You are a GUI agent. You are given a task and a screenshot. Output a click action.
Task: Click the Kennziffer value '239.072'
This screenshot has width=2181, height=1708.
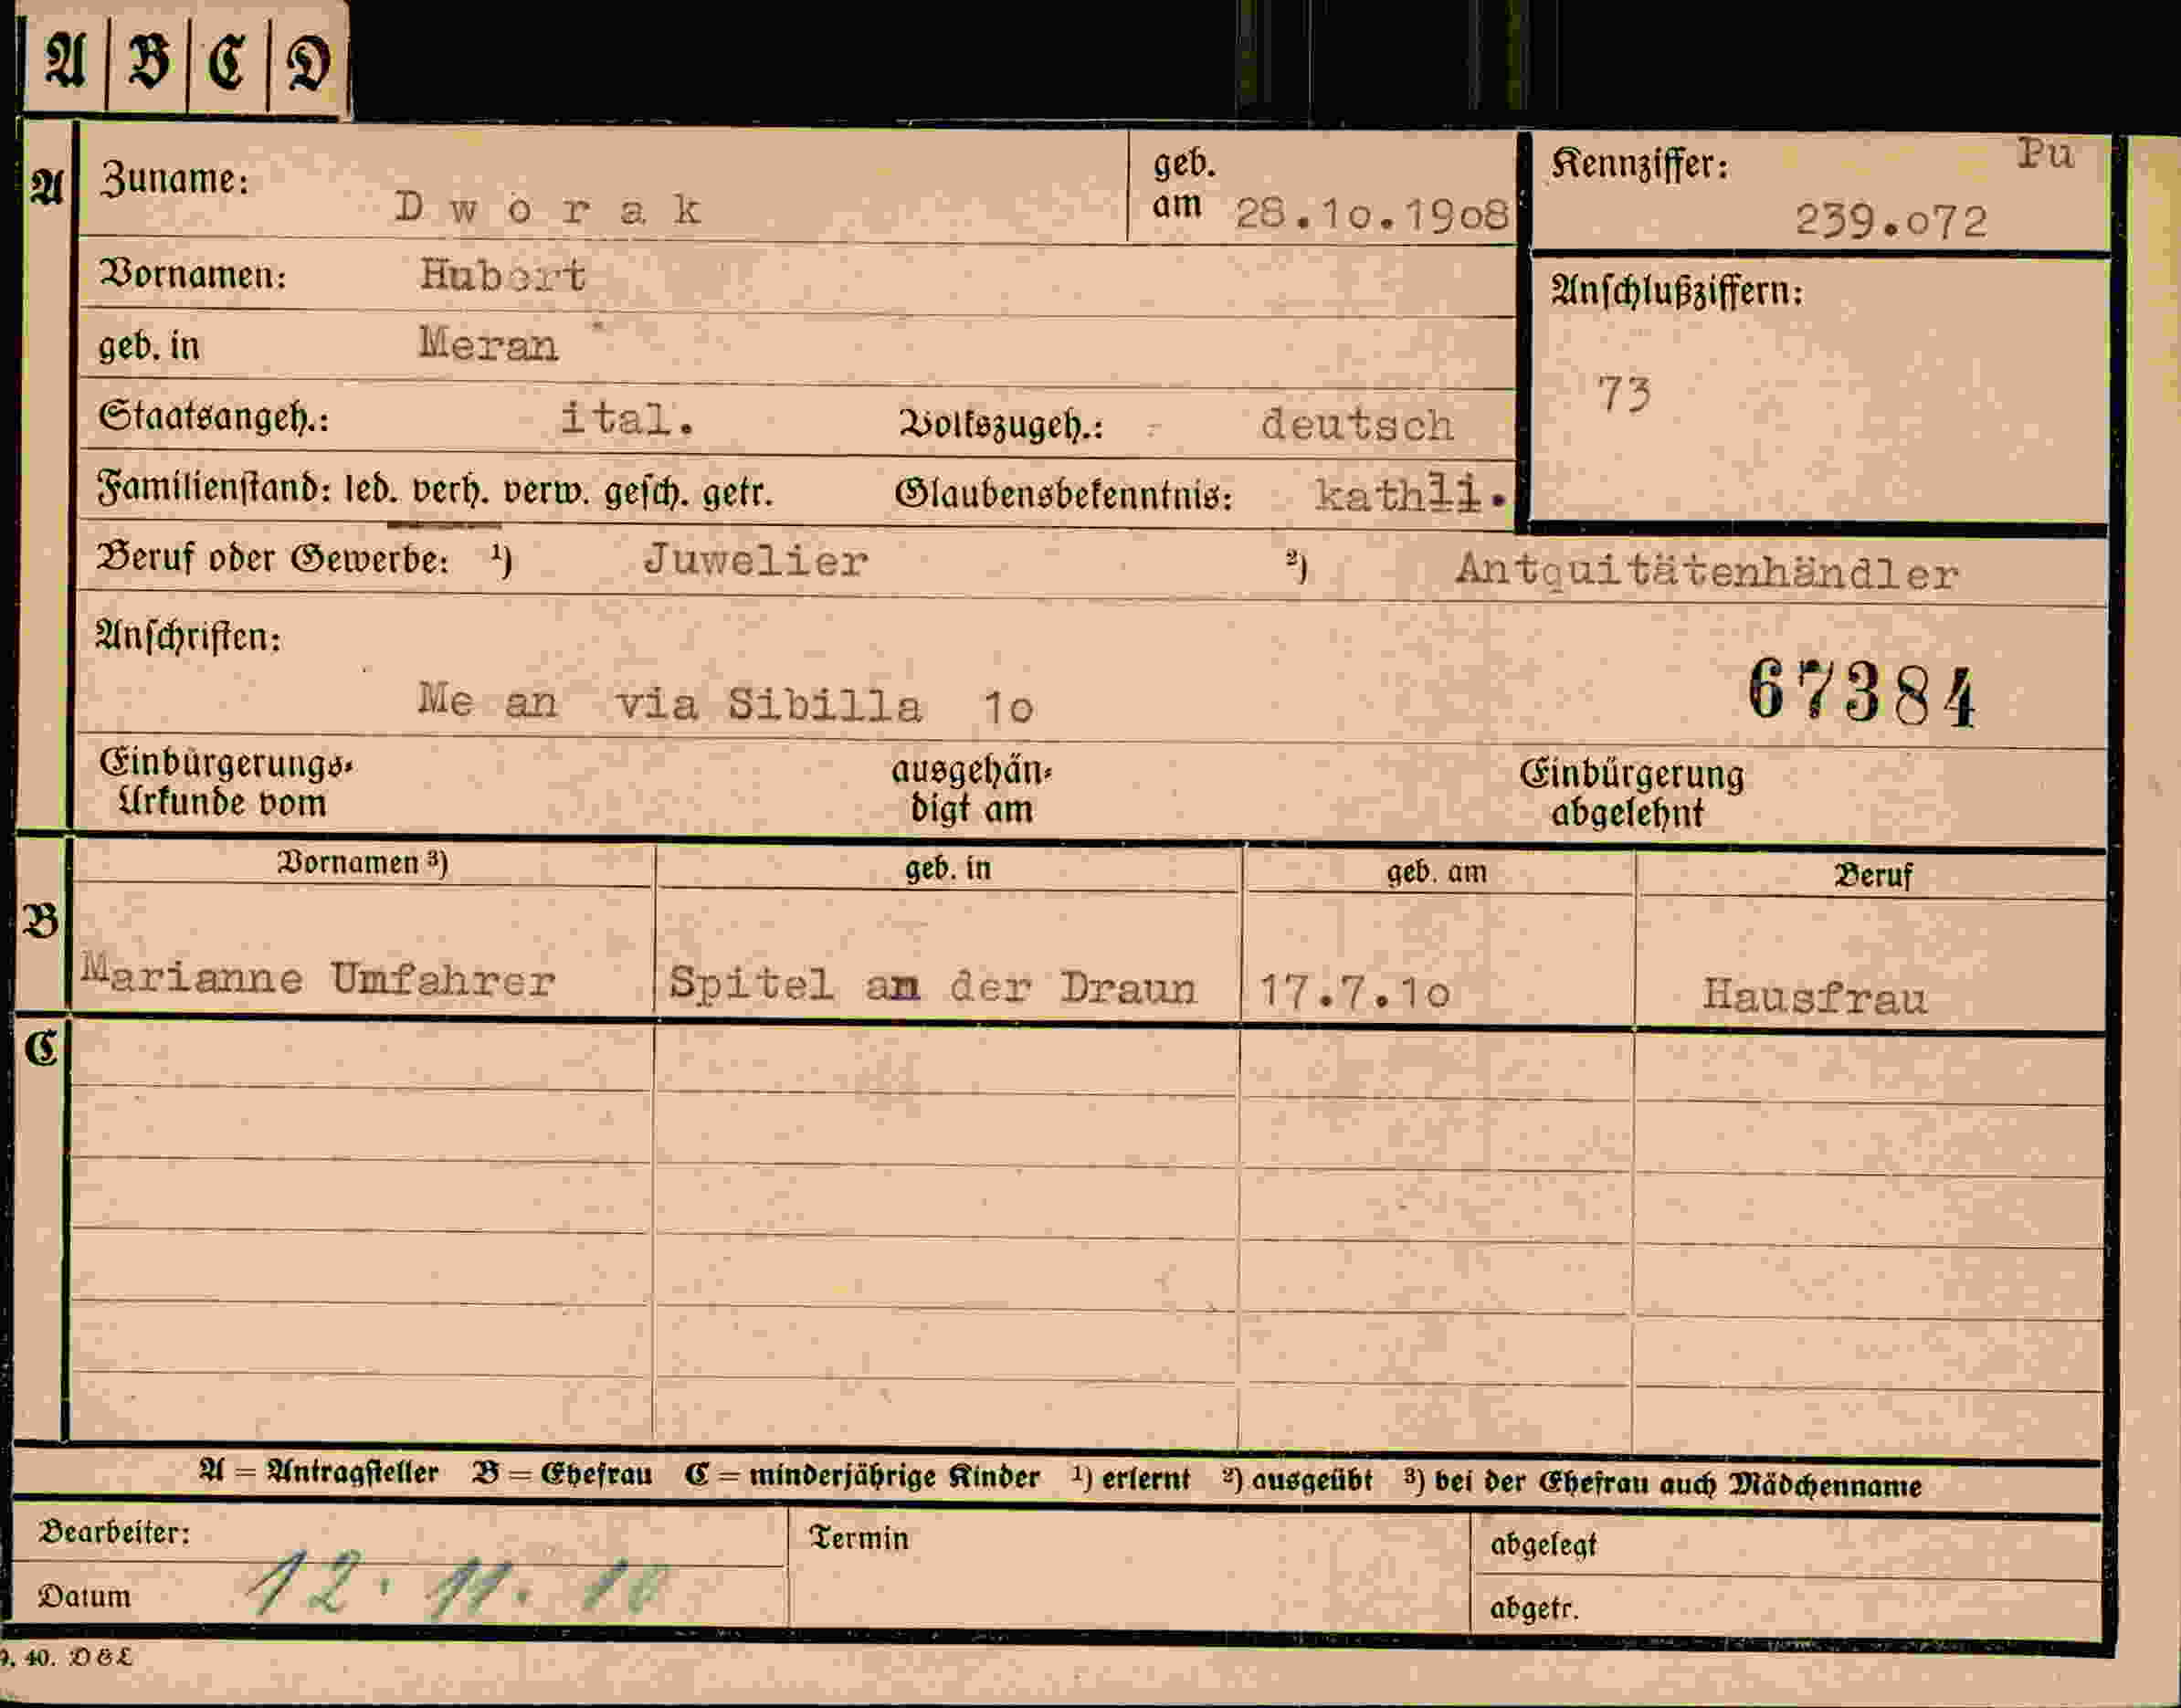point(1891,221)
